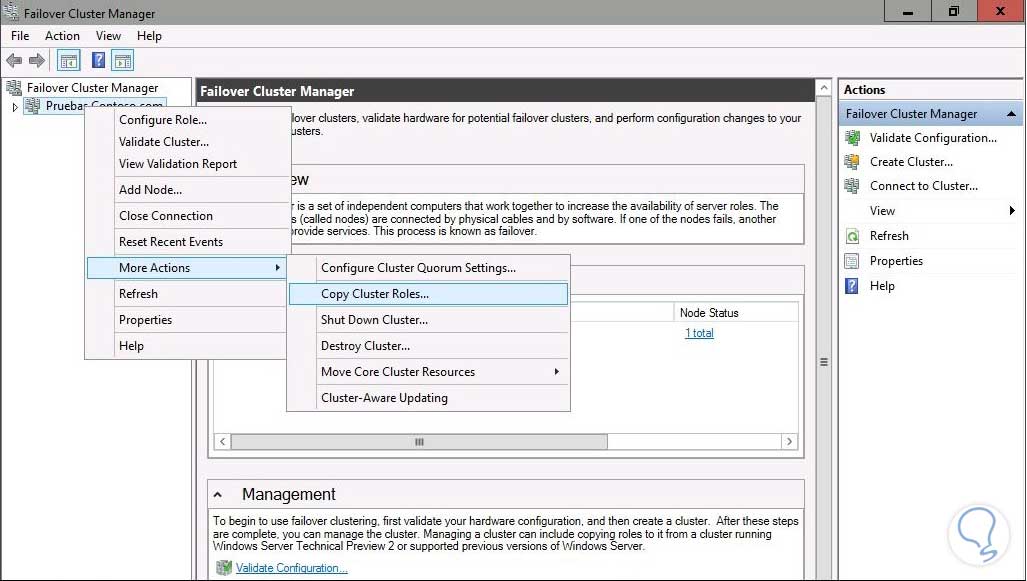Click the vertical scrollbar up arrow
The height and width of the screenshot is (581, 1027).
[824, 88]
